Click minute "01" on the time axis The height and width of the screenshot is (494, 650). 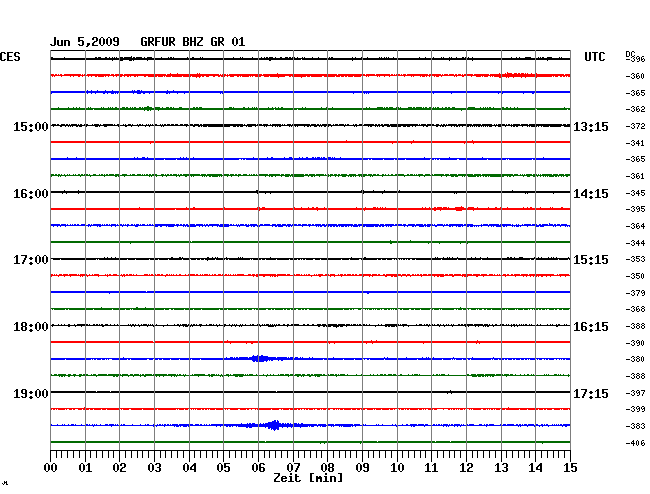pos(85,468)
